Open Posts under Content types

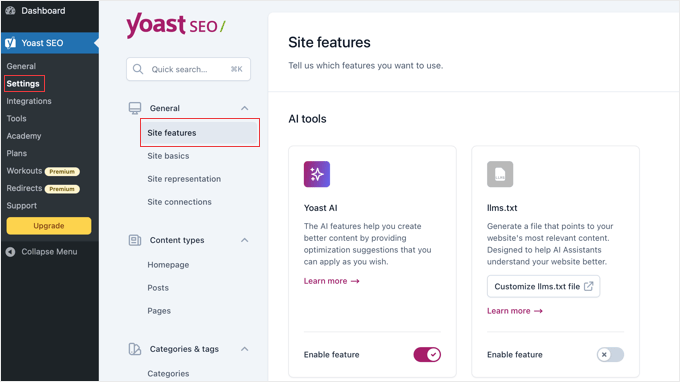tap(158, 287)
